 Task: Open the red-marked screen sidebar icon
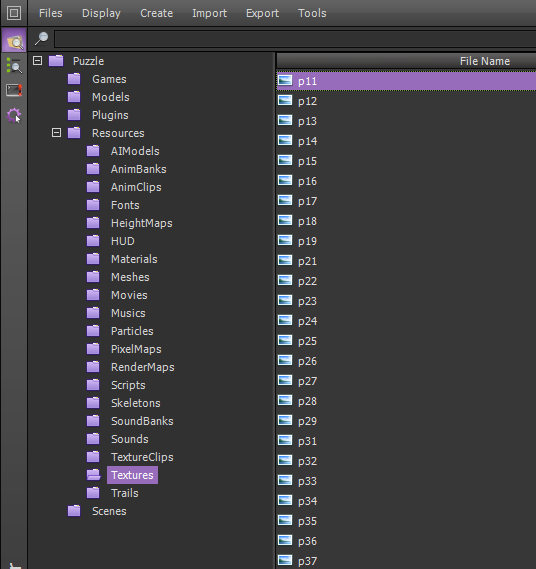(x=14, y=90)
